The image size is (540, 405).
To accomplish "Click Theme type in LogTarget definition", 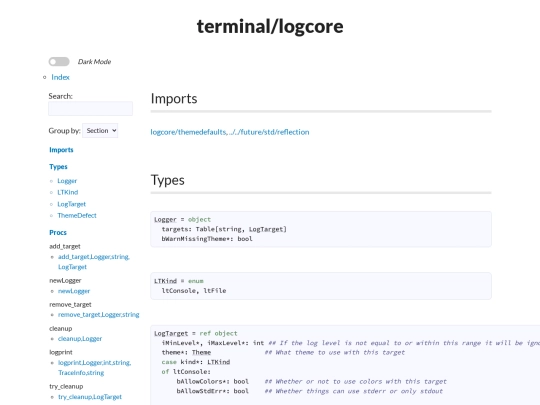I will [x=201, y=352].
